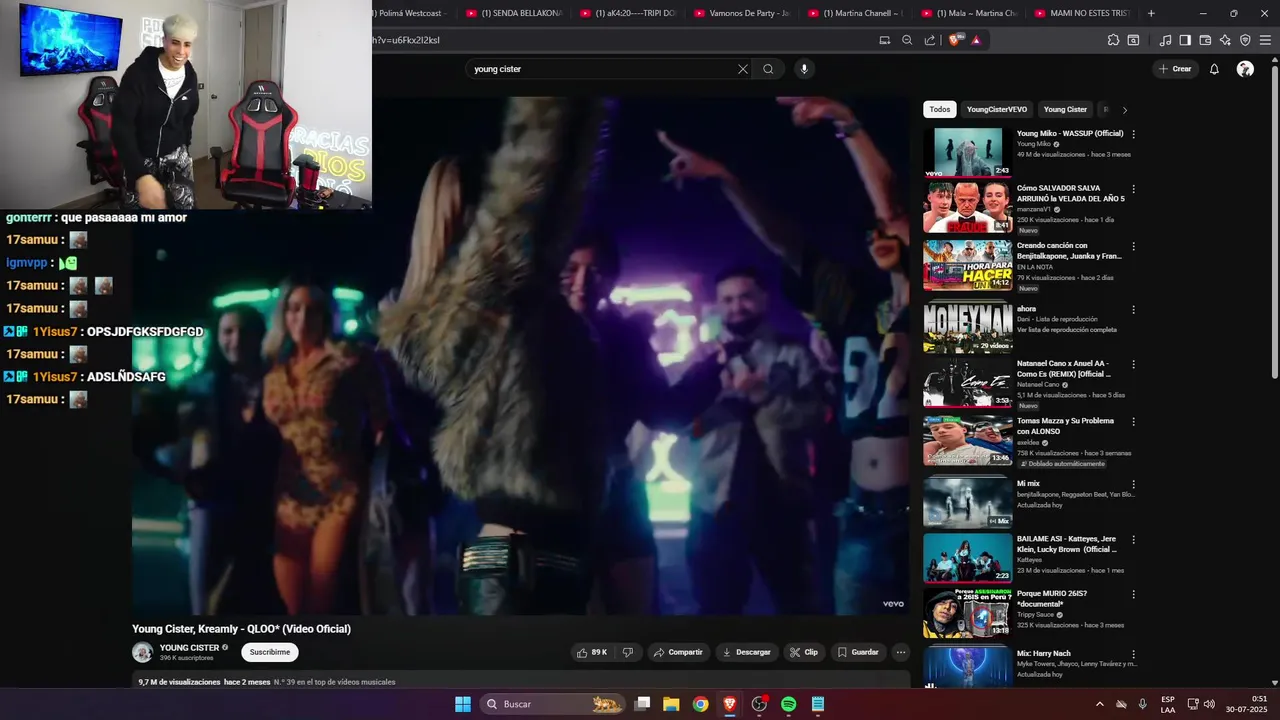Image resolution: width=1280 pixels, height=720 pixels.
Task: Open the YOUNG CISTER channel name link
Action: [189, 647]
